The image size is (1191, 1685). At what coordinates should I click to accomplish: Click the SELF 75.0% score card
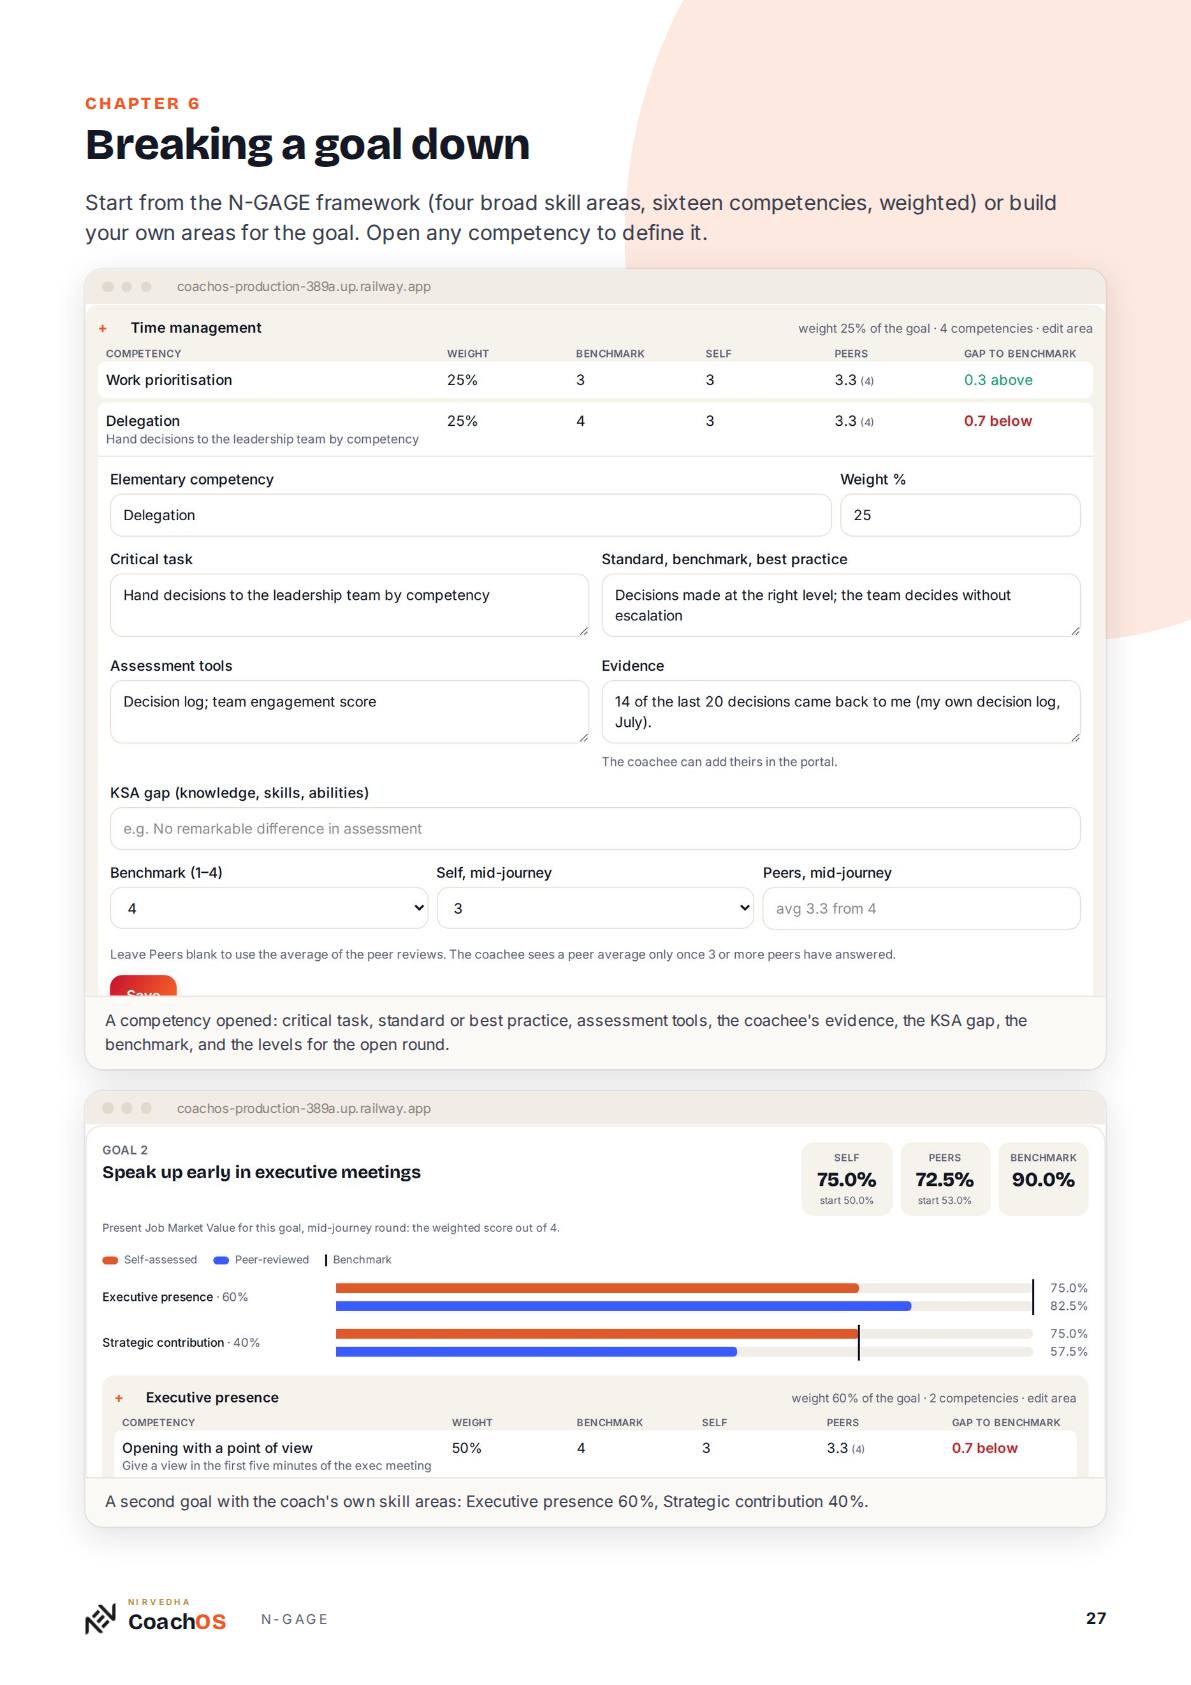click(846, 1179)
